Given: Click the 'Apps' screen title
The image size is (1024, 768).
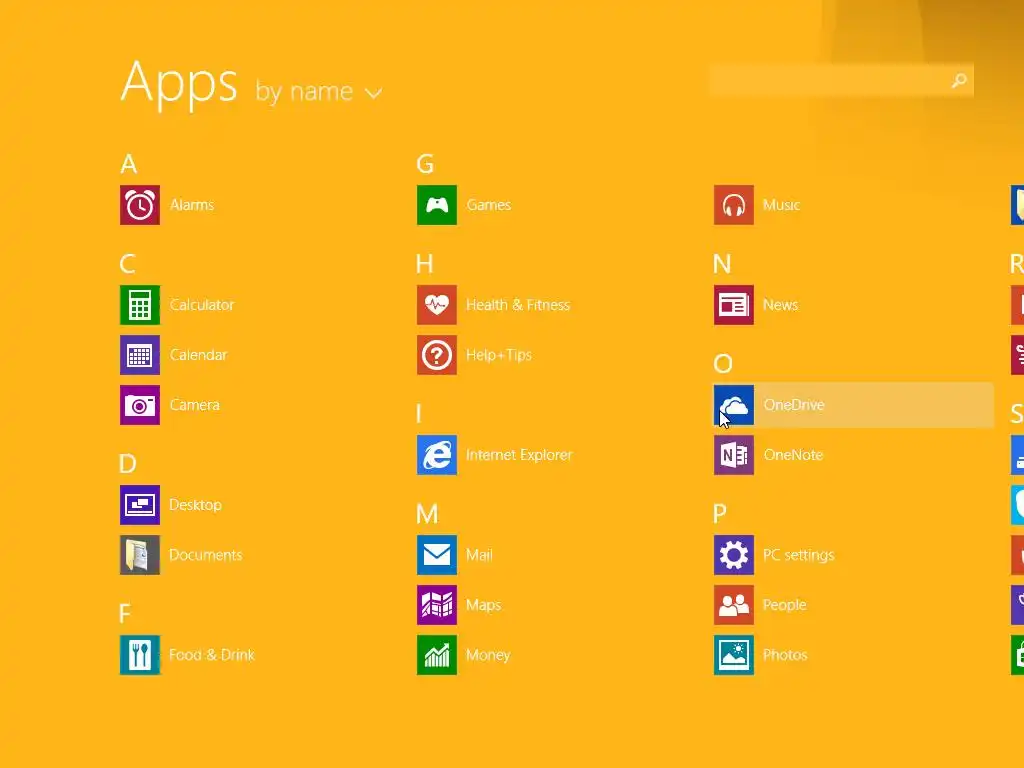Looking at the screenshot, I should click(179, 84).
